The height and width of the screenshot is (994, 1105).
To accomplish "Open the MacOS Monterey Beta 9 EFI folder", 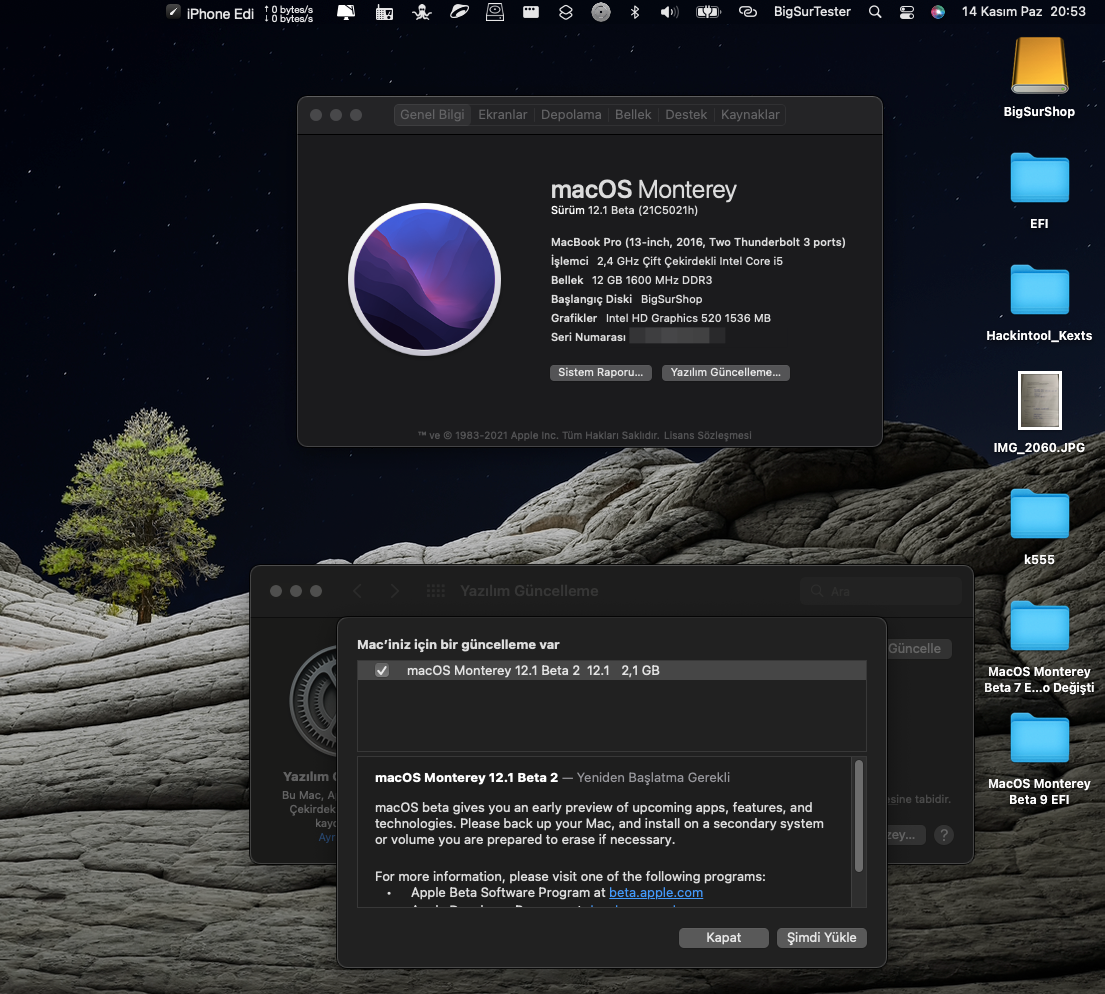I will (x=1039, y=739).
